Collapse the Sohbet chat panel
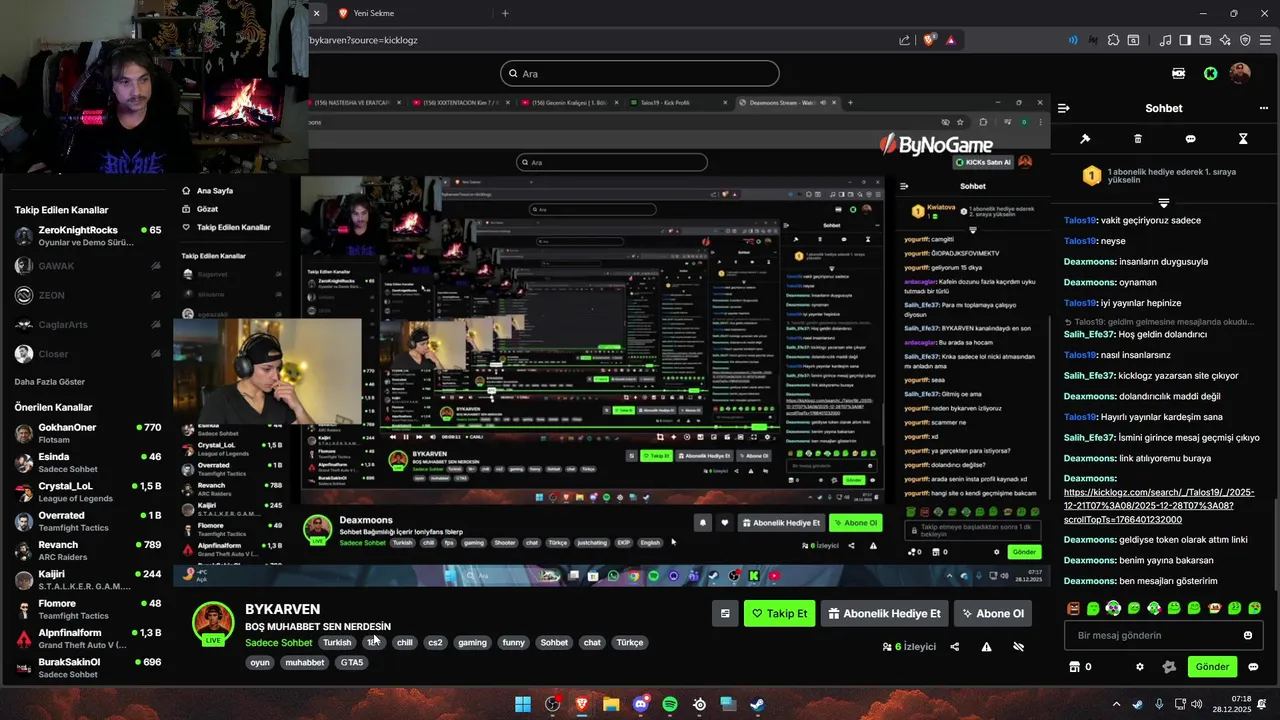Image resolution: width=1280 pixels, height=720 pixels. click(1064, 108)
